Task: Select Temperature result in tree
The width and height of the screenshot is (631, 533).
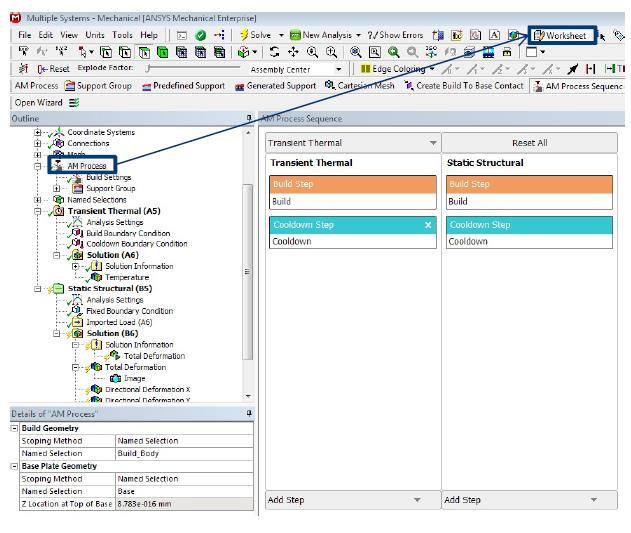Action: point(127,277)
